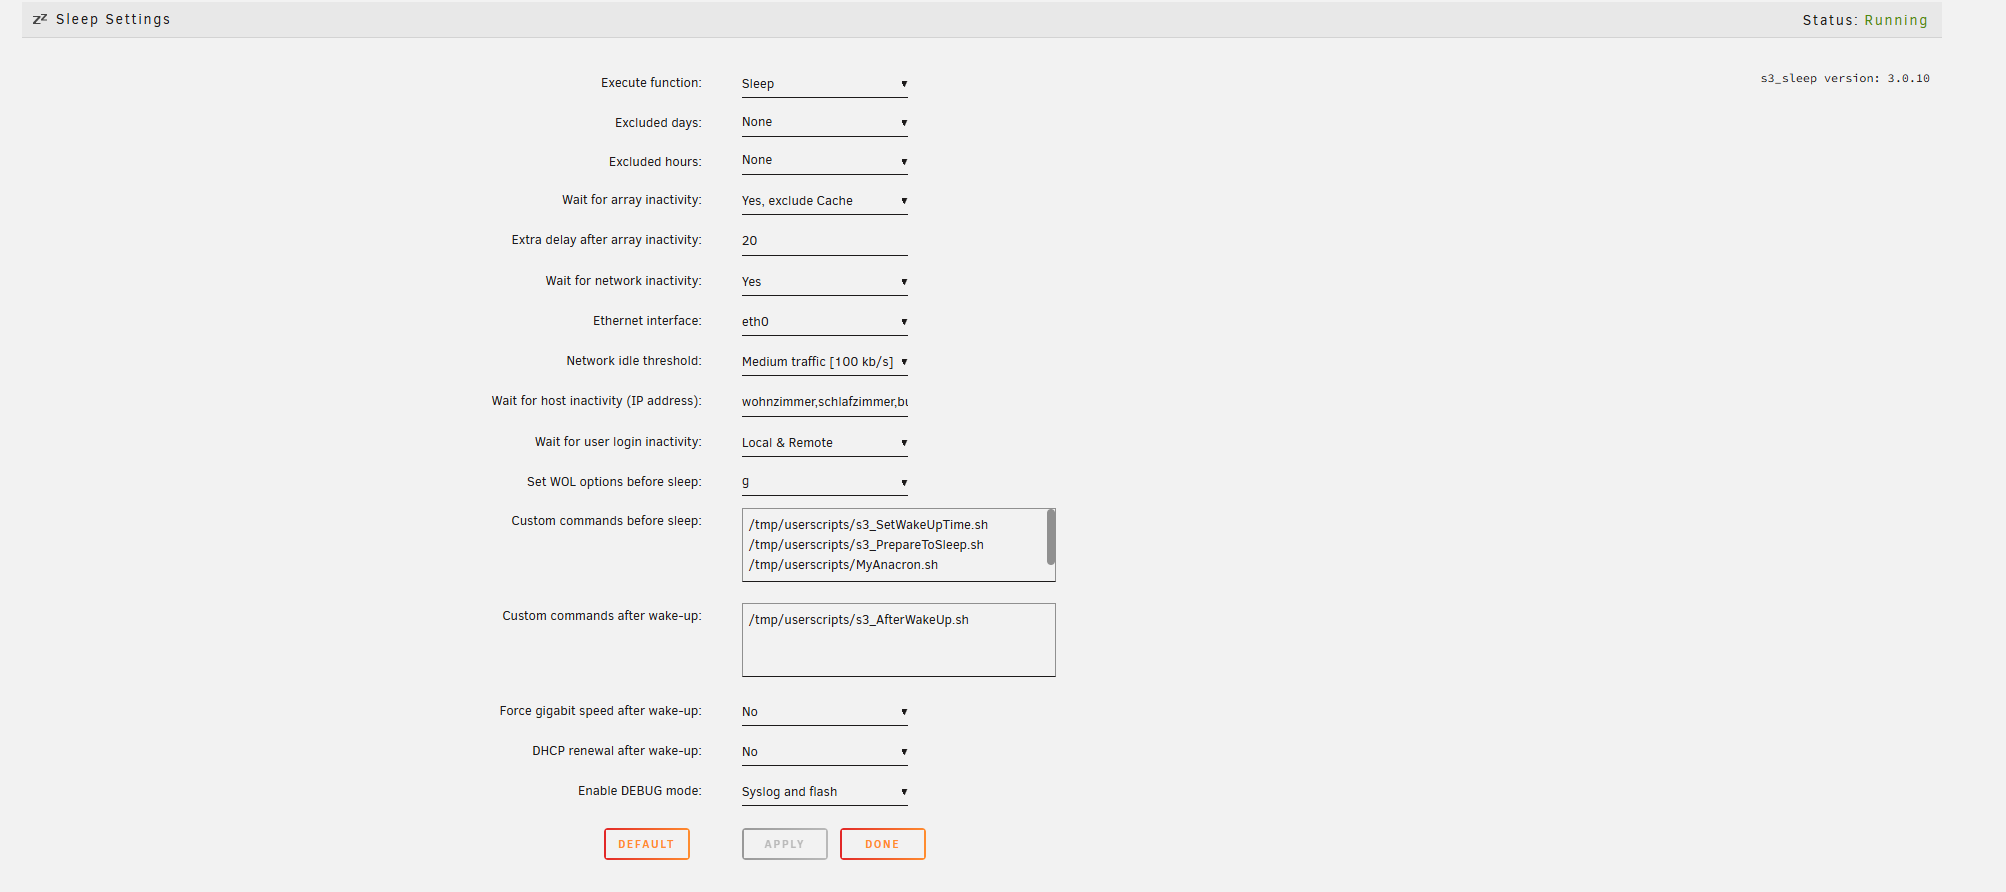The height and width of the screenshot is (892, 2006).
Task: Click the Enable DEBUG mode label
Action: click(640, 791)
